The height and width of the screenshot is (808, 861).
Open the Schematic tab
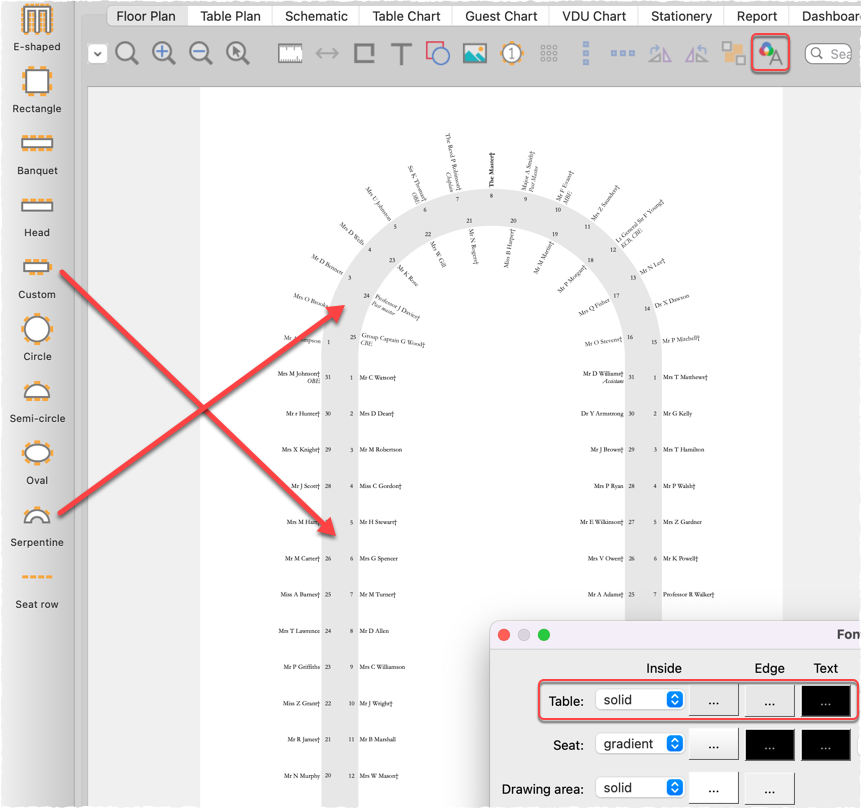click(x=316, y=16)
